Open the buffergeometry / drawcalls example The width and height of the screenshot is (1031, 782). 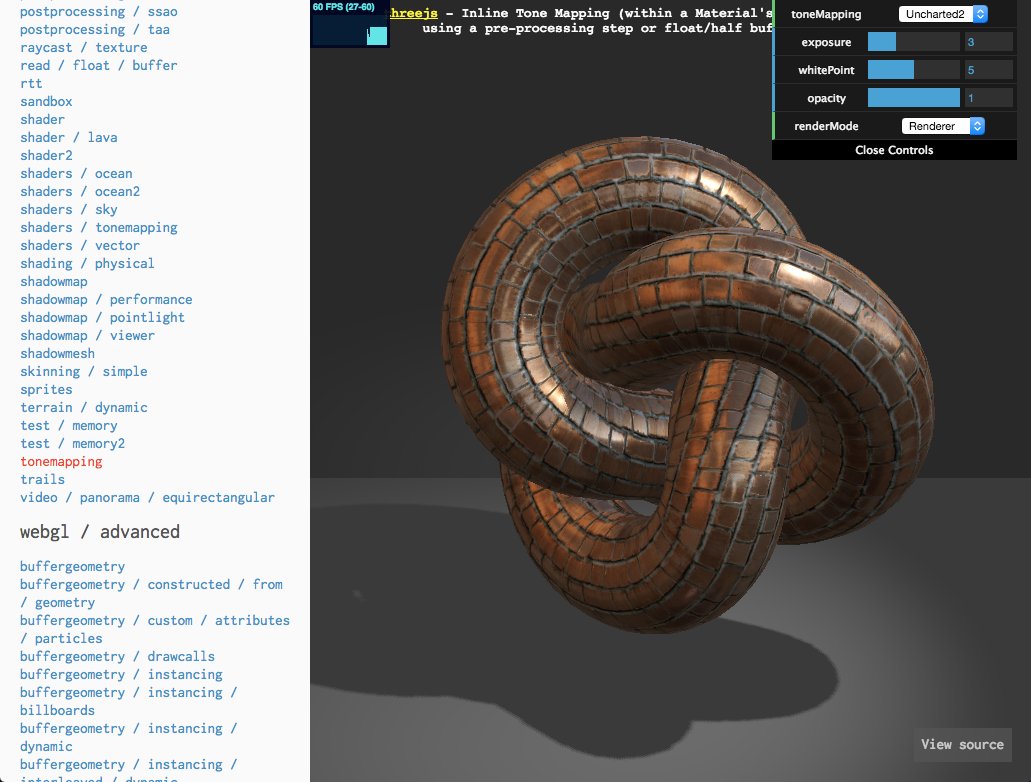click(x=117, y=656)
